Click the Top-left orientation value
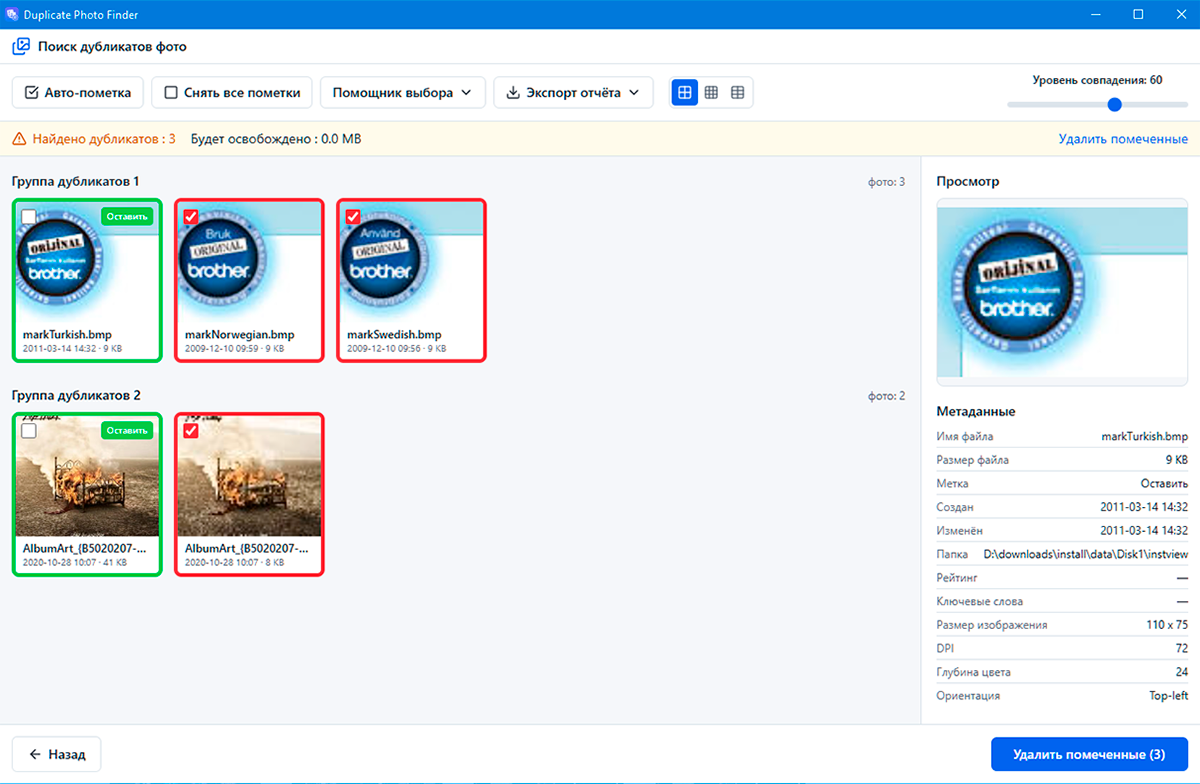Screen dimensions: 1200x784 [x=1168, y=696]
